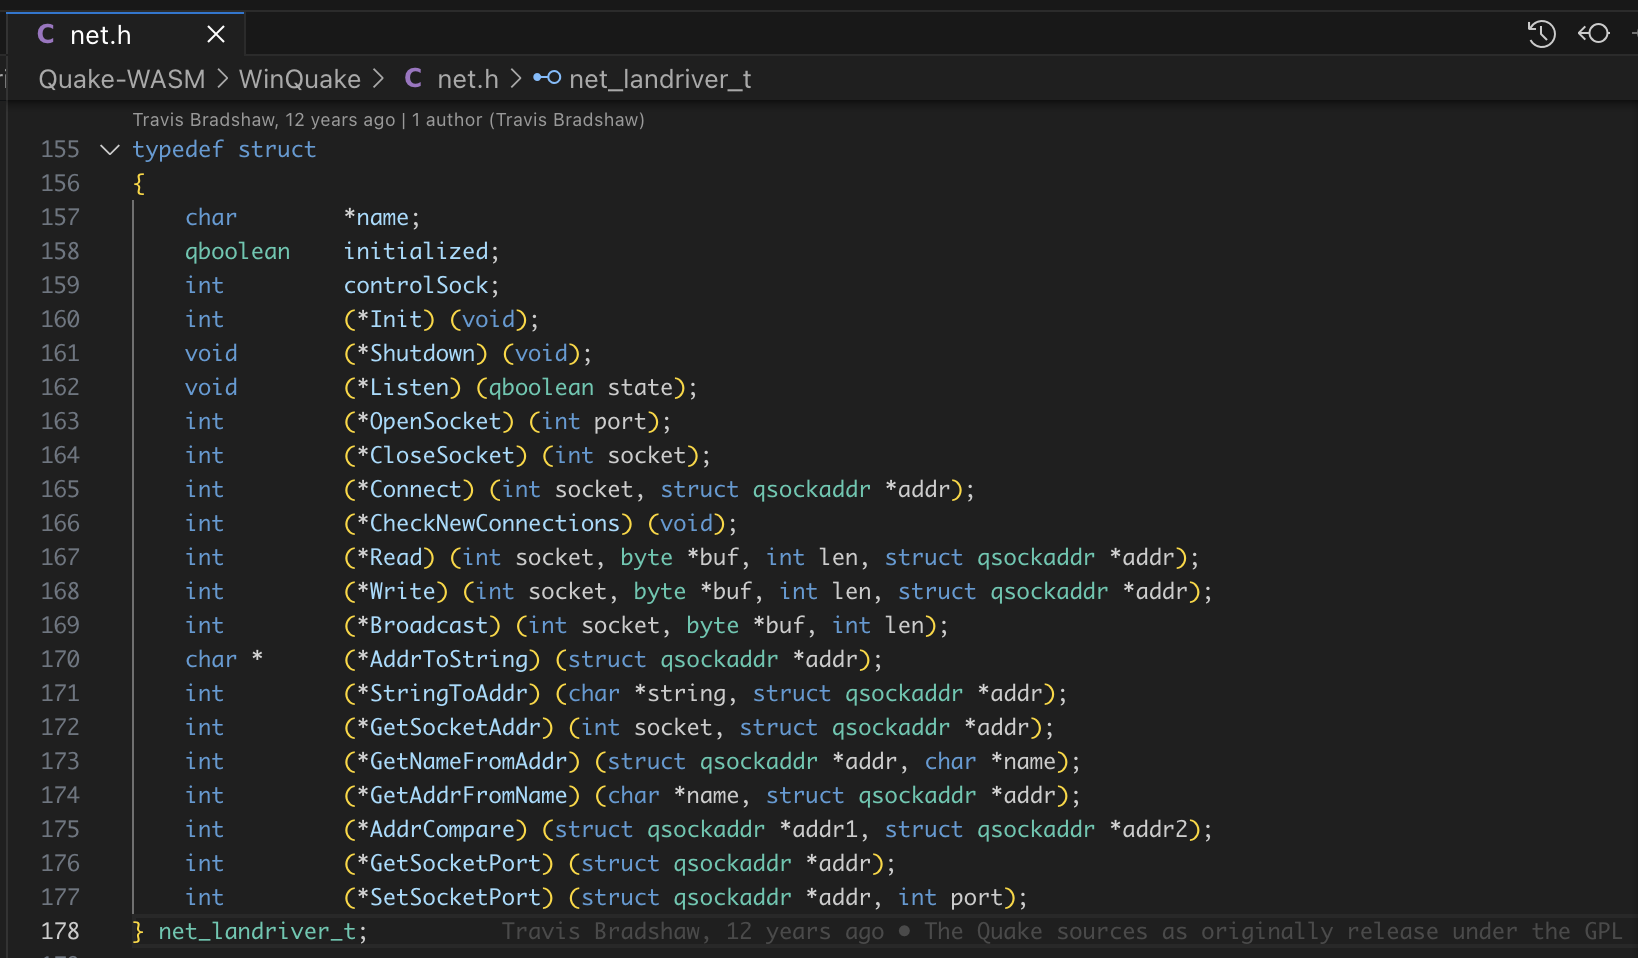
Task: Click '*SetSocketPort' function pointer
Action: 449,898
